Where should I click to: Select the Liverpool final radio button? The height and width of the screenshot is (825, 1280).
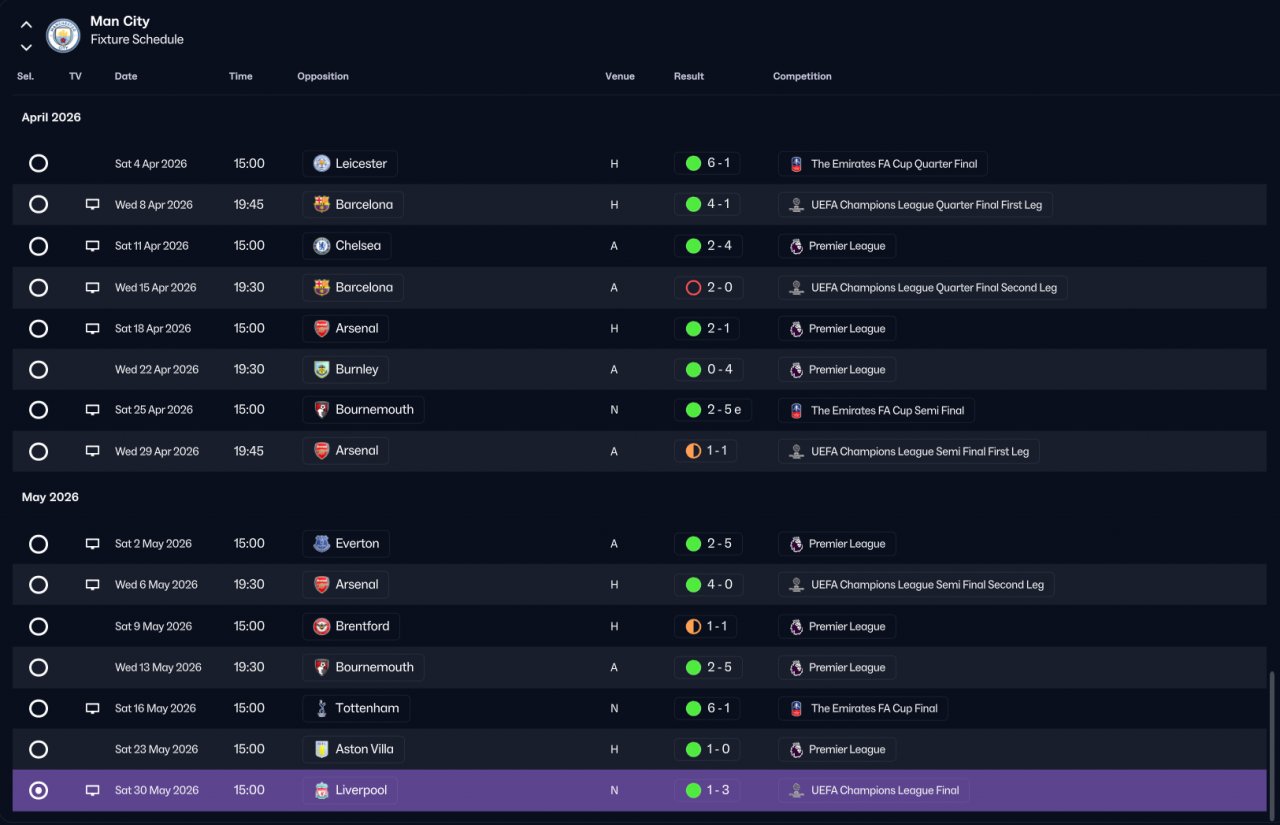(x=38, y=790)
